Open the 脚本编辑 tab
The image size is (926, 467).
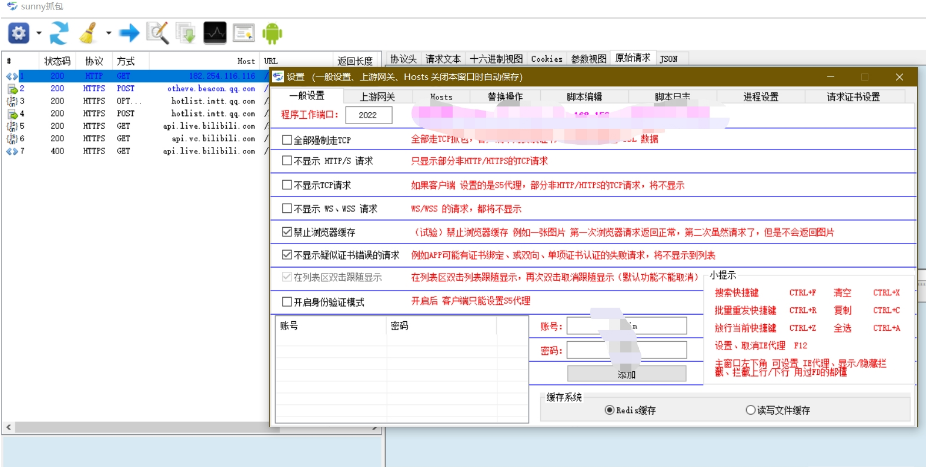pyautogui.click(x=585, y=97)
